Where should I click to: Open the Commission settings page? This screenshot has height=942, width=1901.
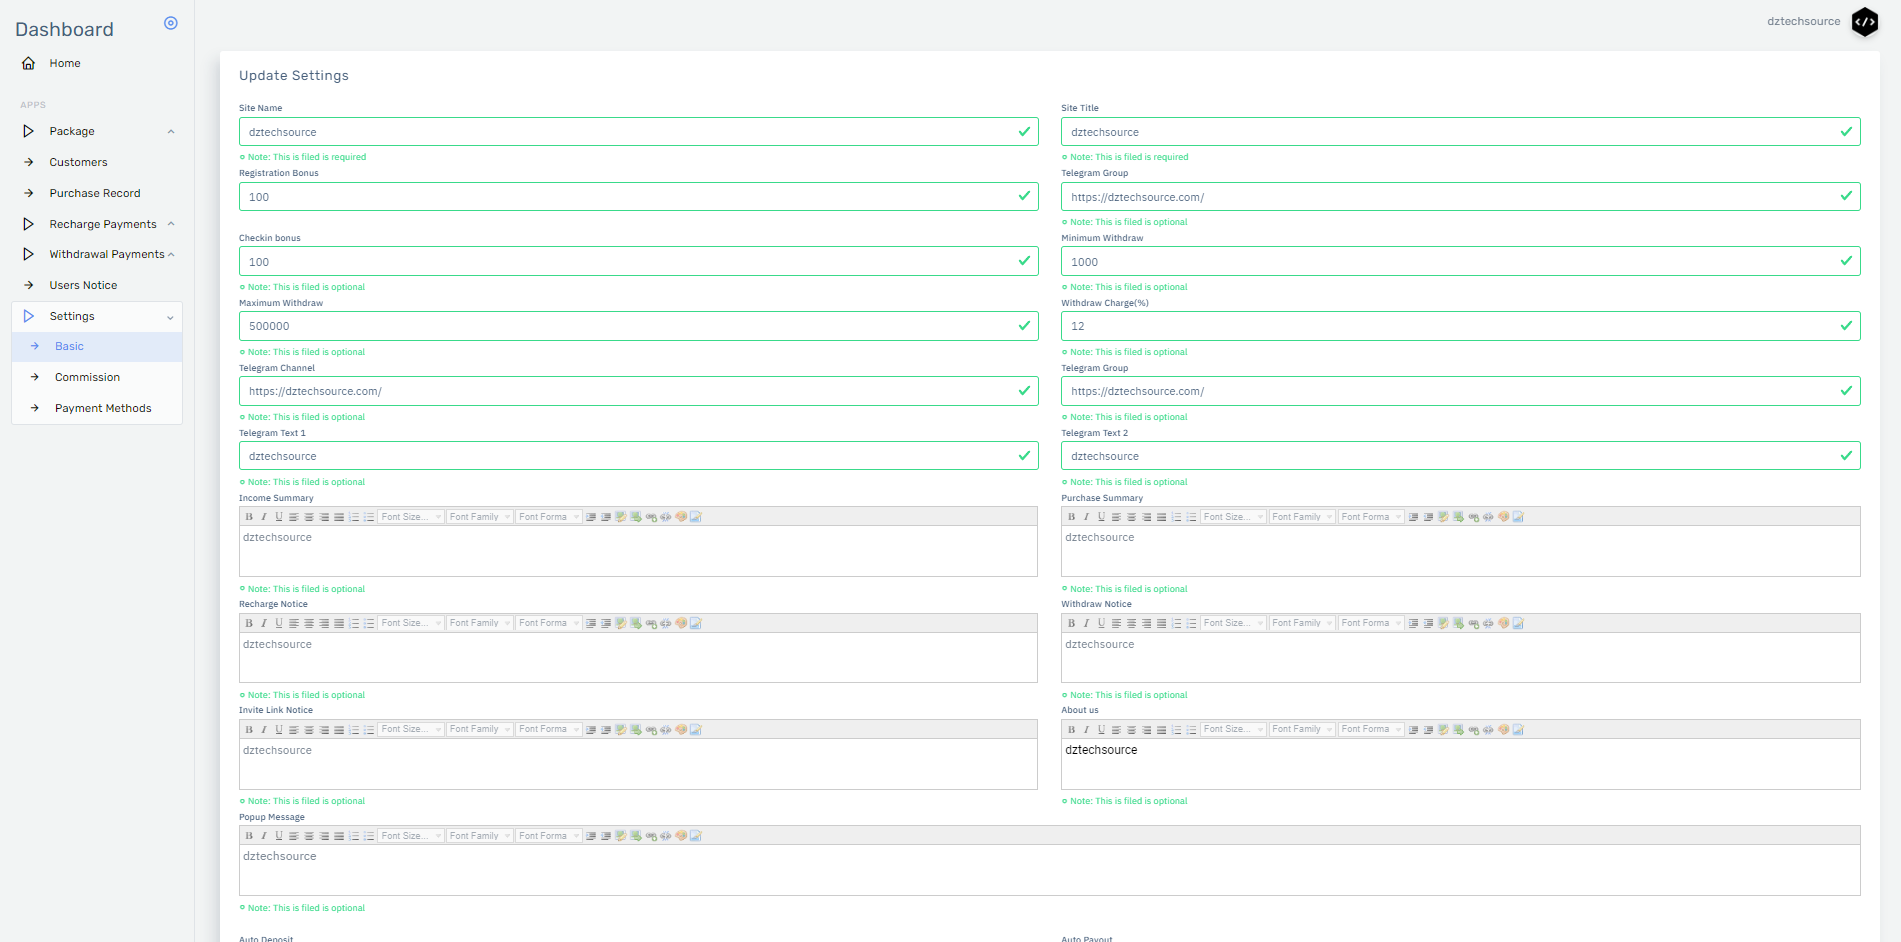87,377
